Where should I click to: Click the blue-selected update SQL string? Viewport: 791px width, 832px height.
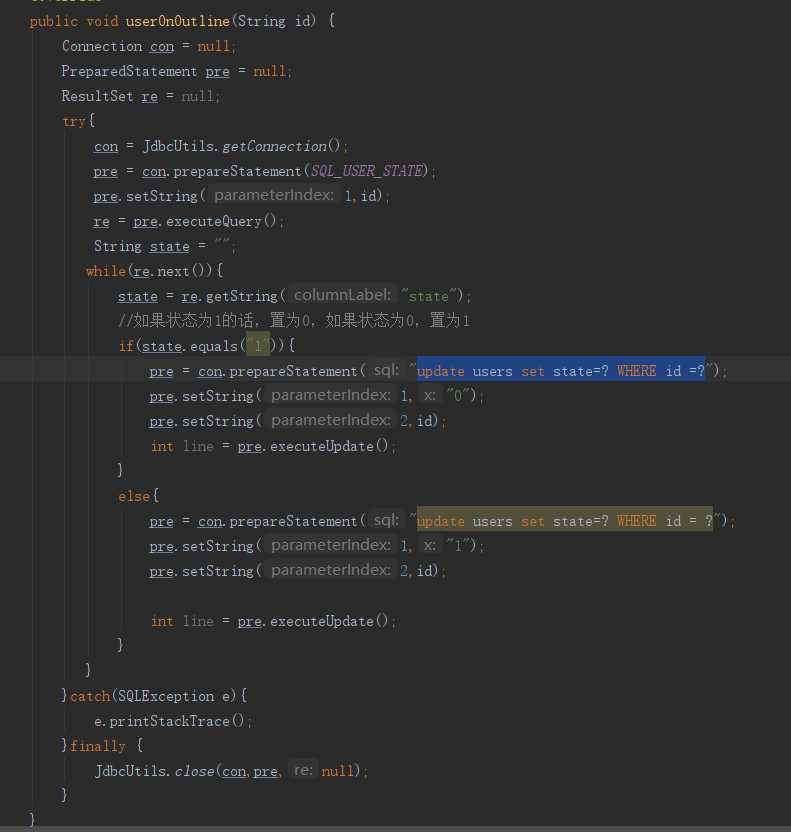coord(561,371)
